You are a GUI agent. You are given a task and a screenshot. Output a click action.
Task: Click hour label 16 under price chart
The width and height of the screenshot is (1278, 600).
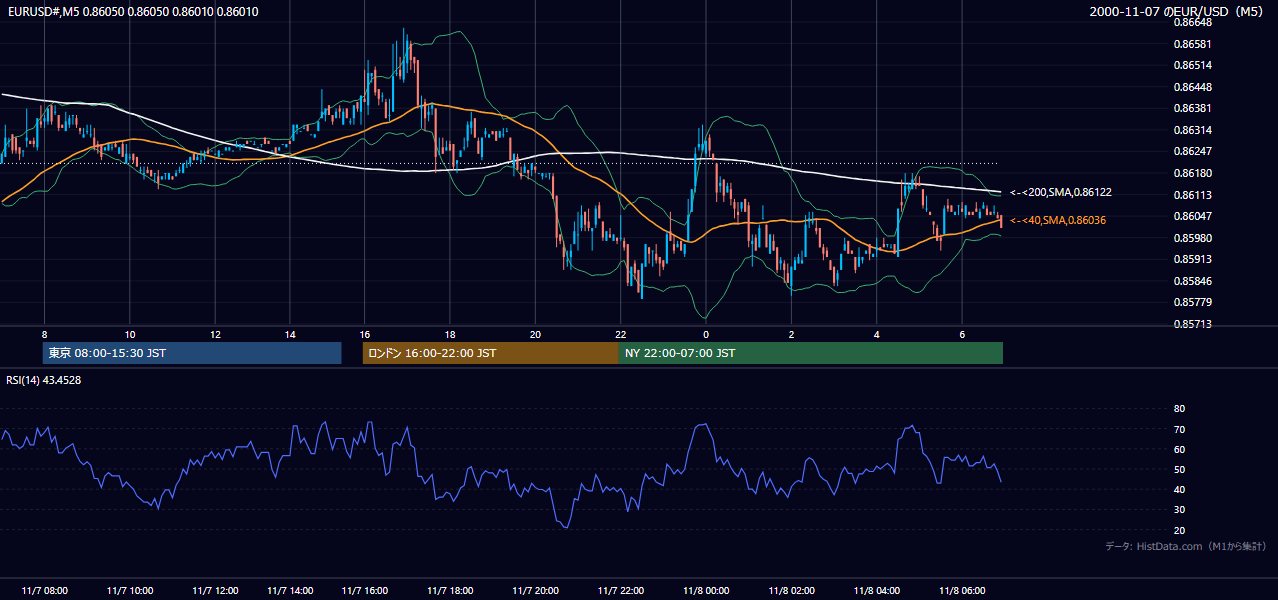pos(365,334)
